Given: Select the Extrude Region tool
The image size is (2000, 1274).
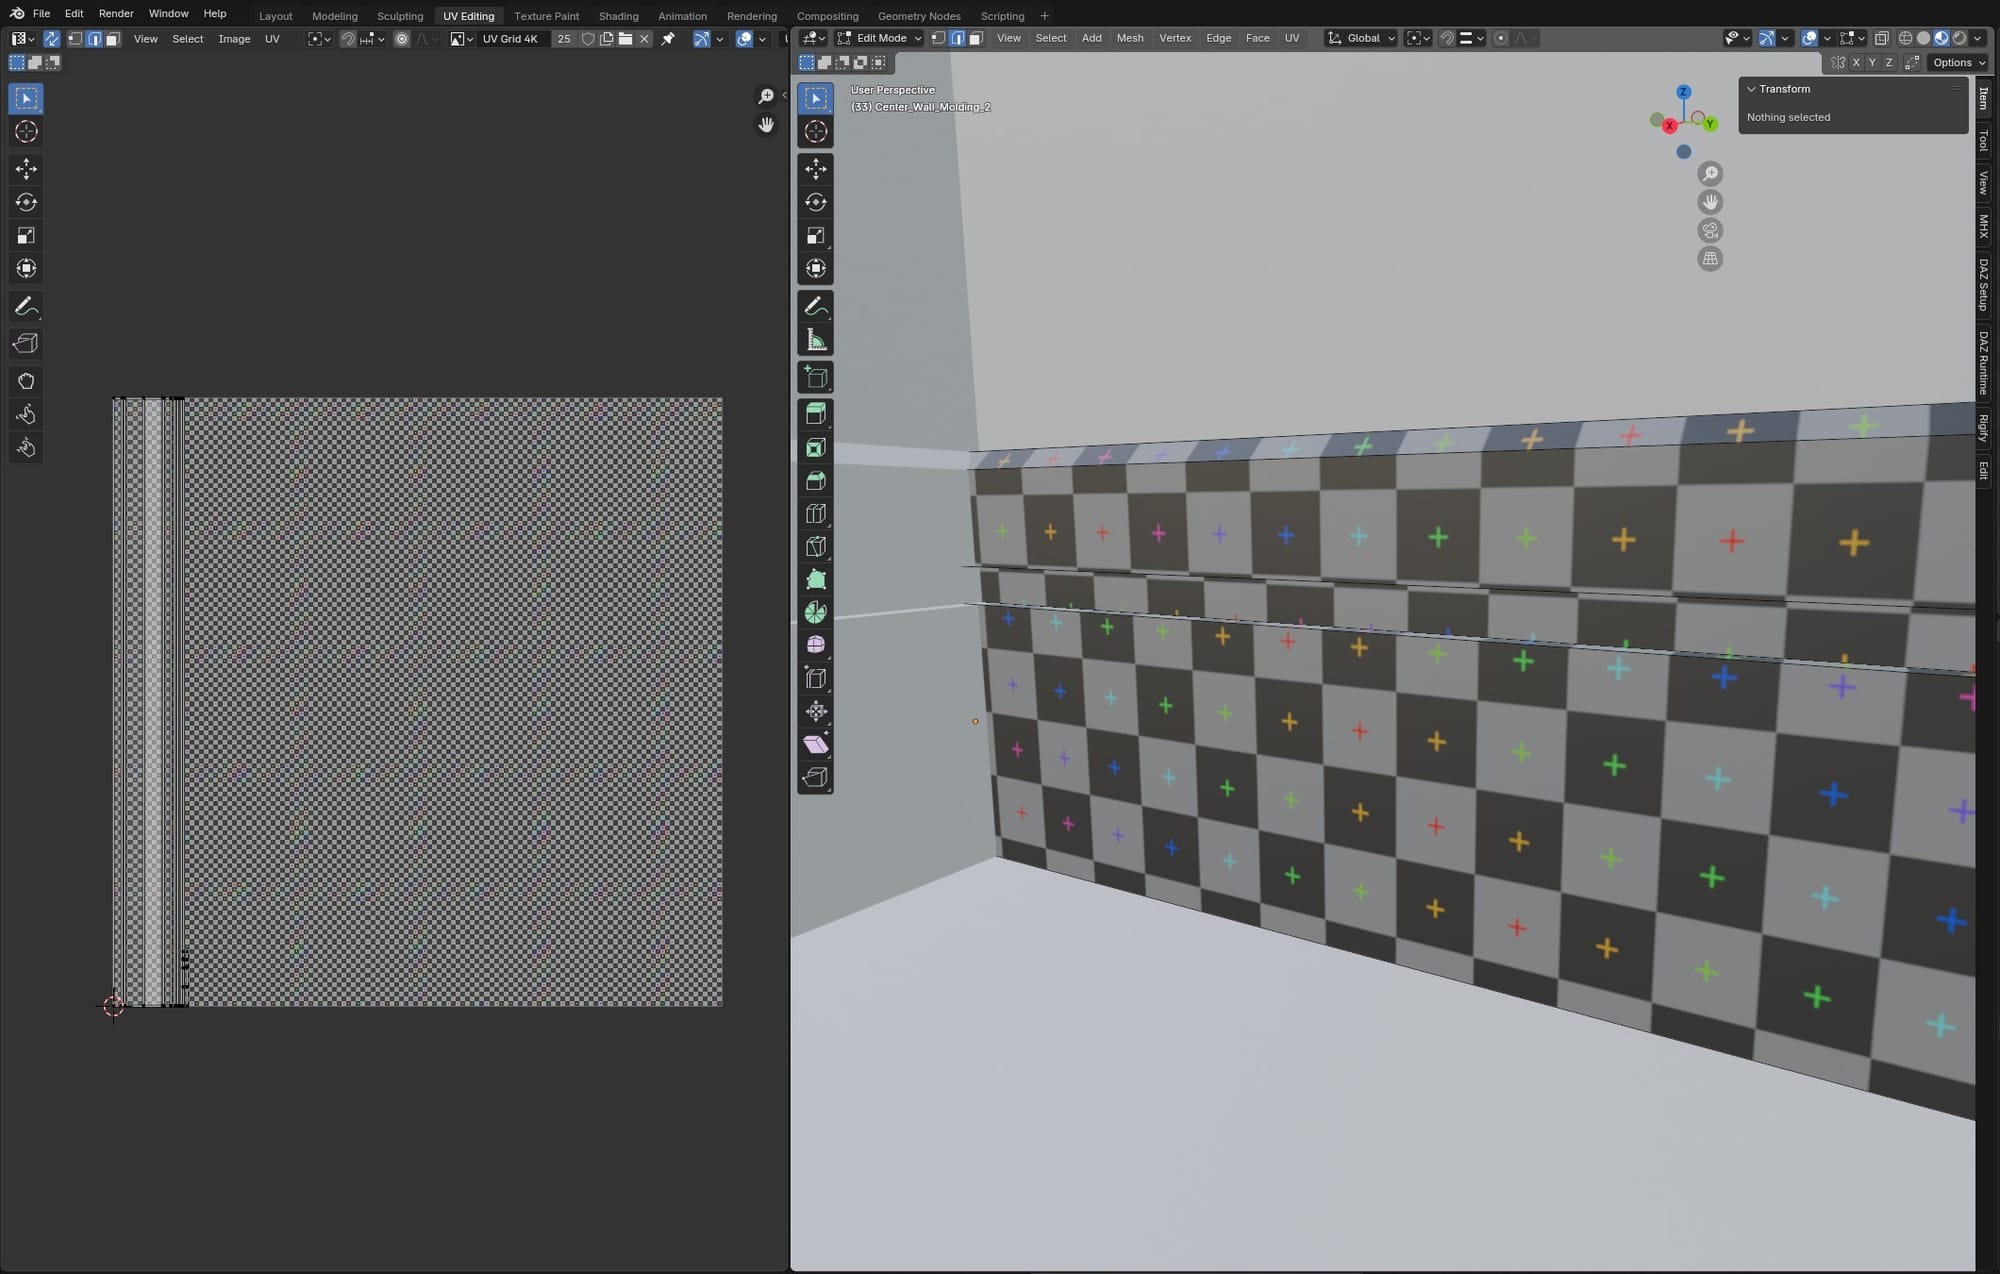Looking at the screenshot, I should [816, 414].
